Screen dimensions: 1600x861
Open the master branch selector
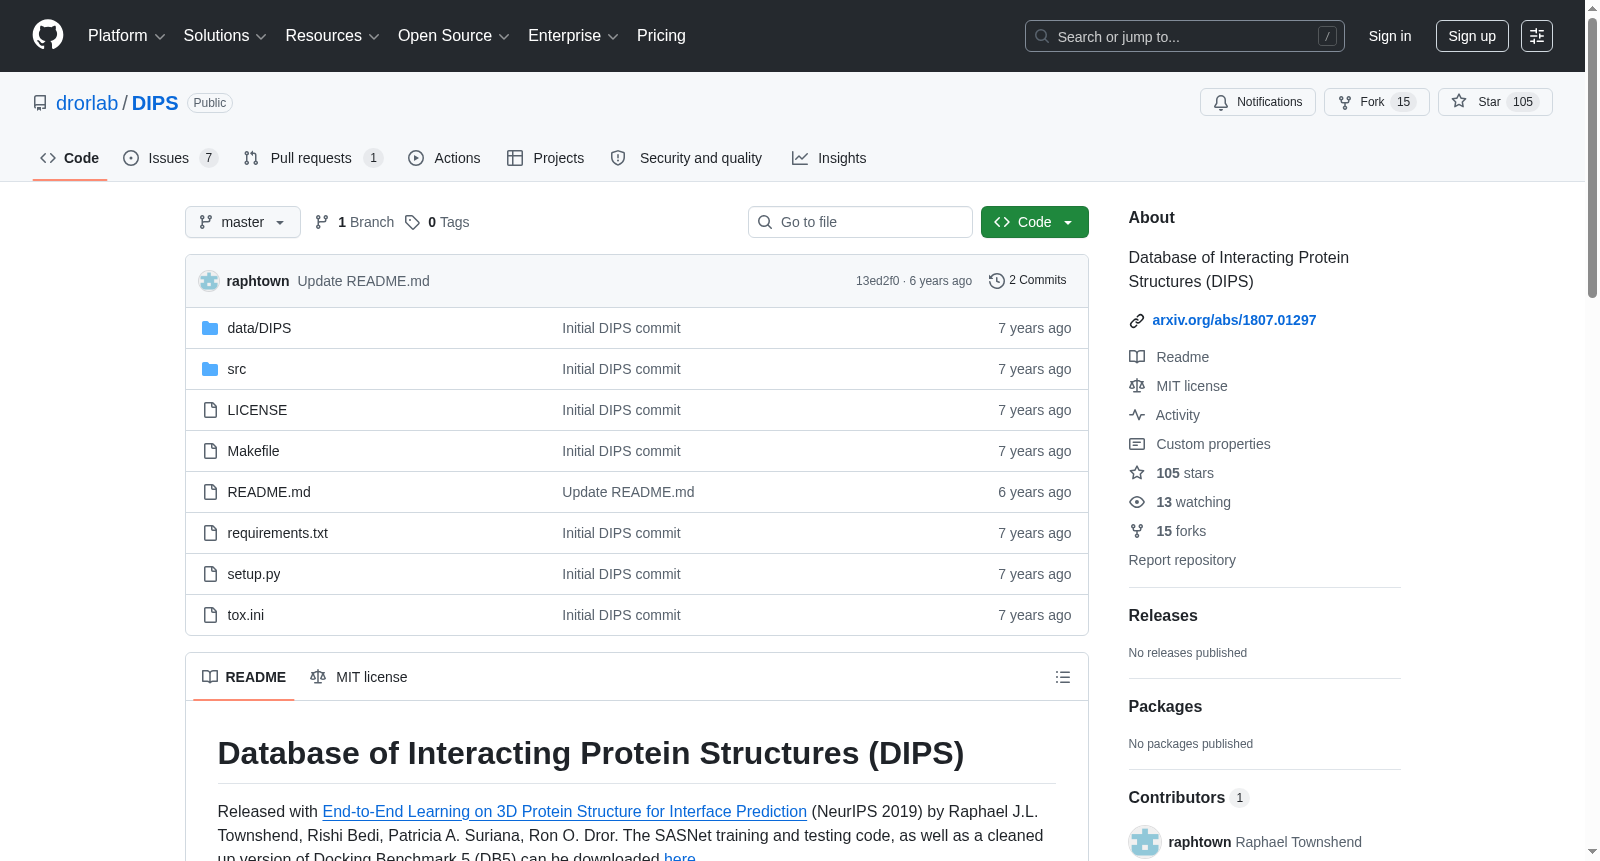pos(242,222)
